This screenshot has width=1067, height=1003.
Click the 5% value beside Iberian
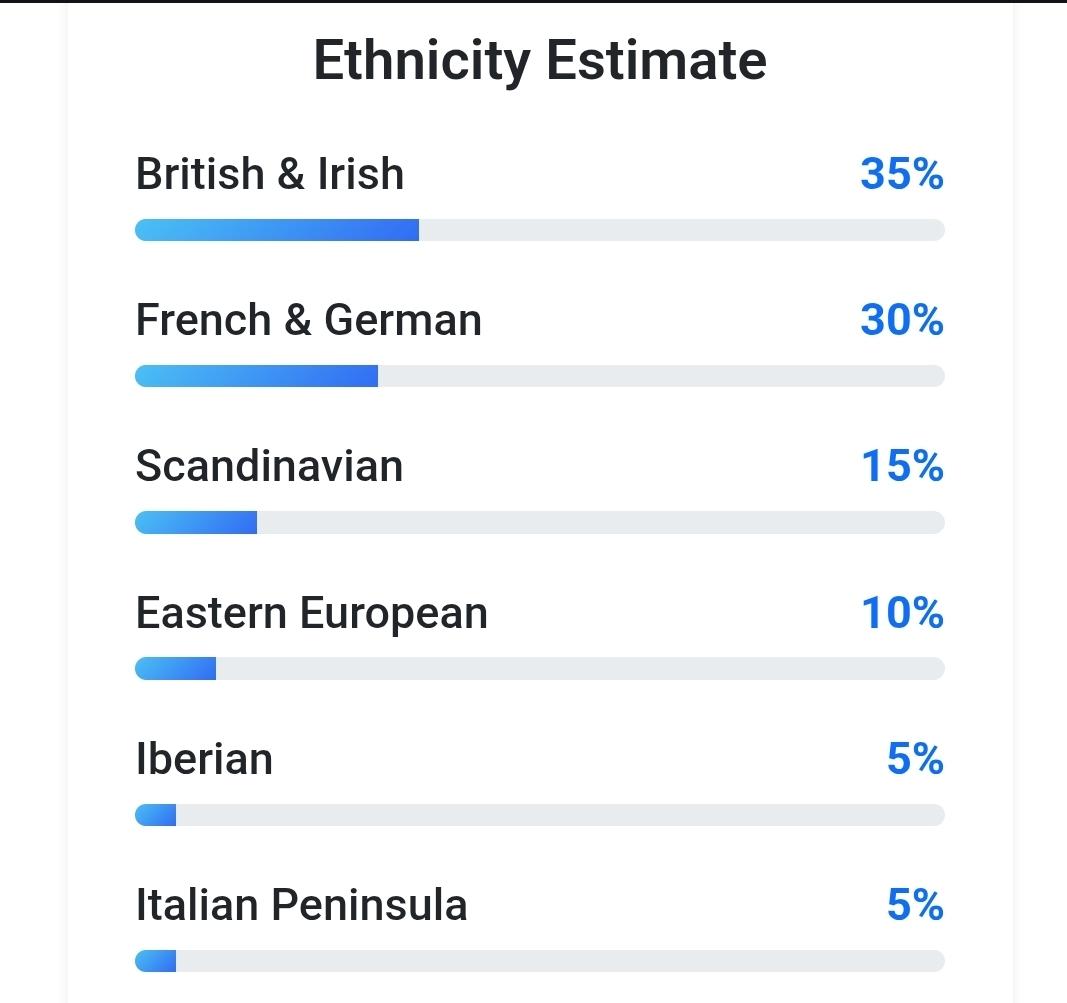point(914,759)
